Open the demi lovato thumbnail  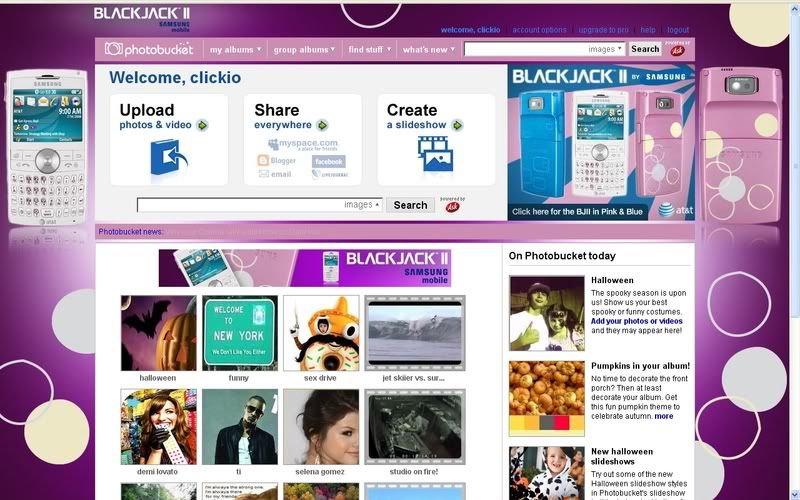click(158, 427)
